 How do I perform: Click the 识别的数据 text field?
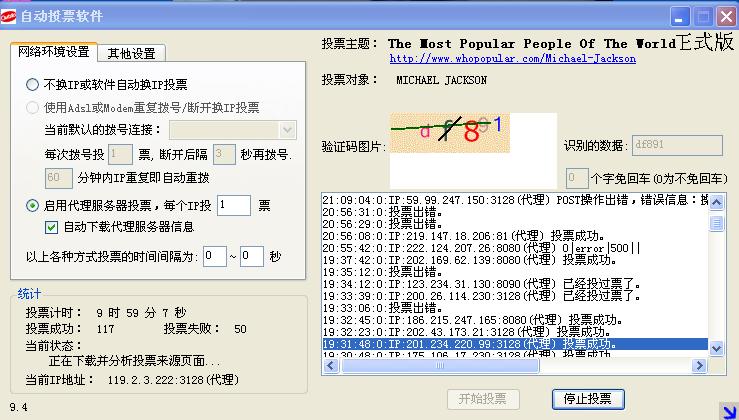click(677, 145)
